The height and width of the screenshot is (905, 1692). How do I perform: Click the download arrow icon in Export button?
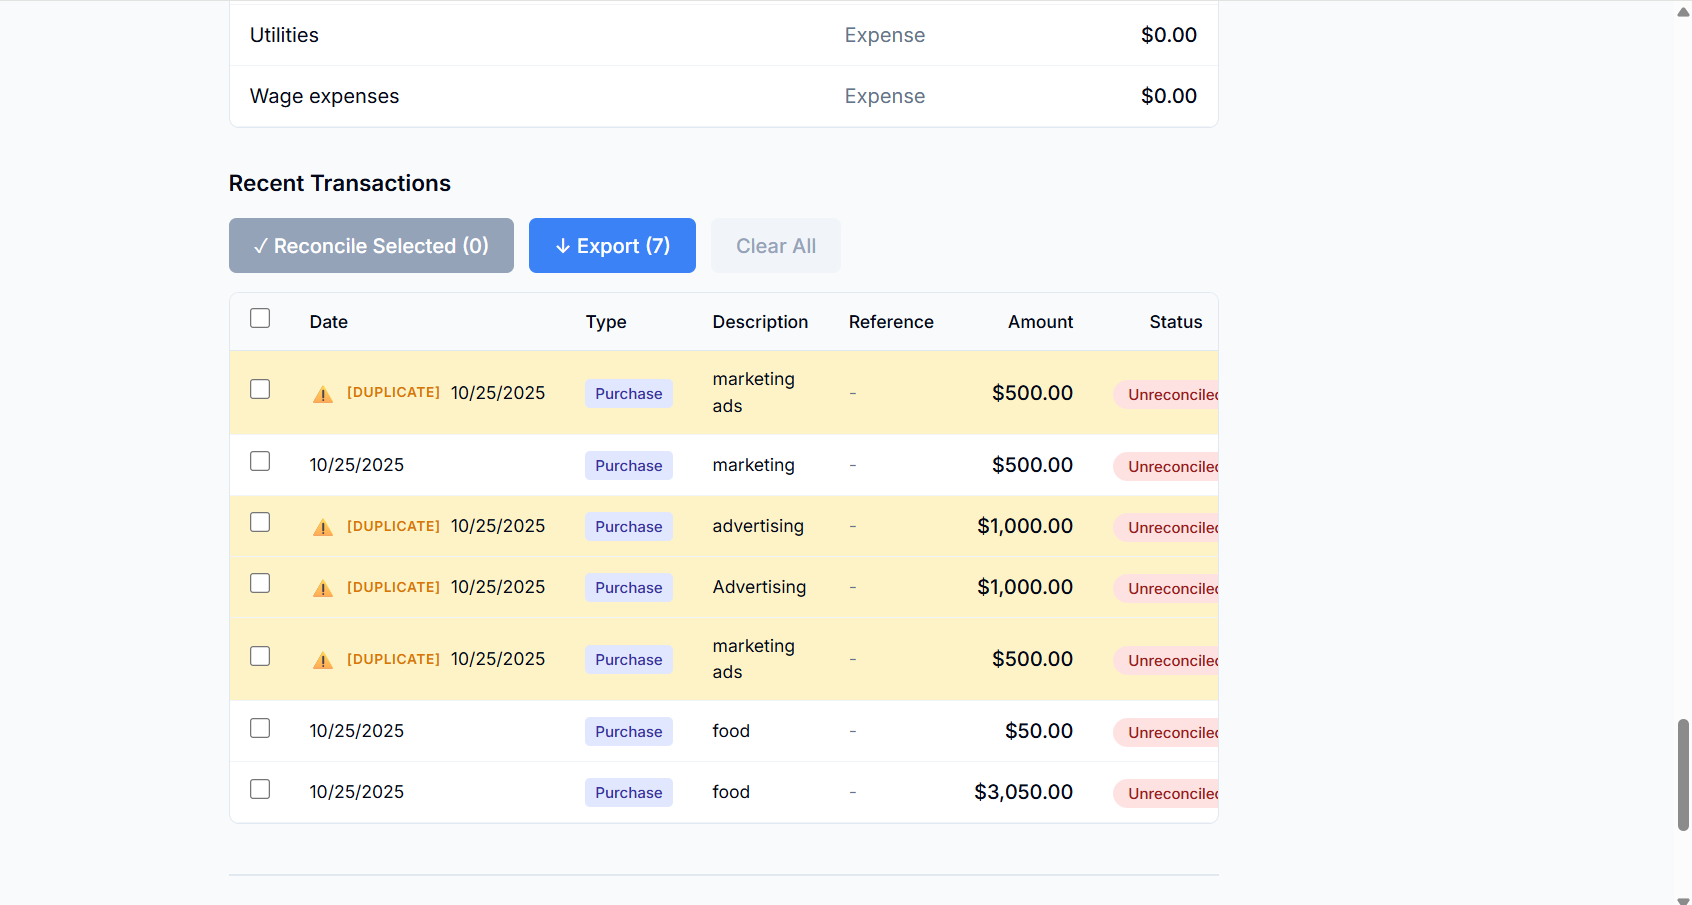point(562,245)
